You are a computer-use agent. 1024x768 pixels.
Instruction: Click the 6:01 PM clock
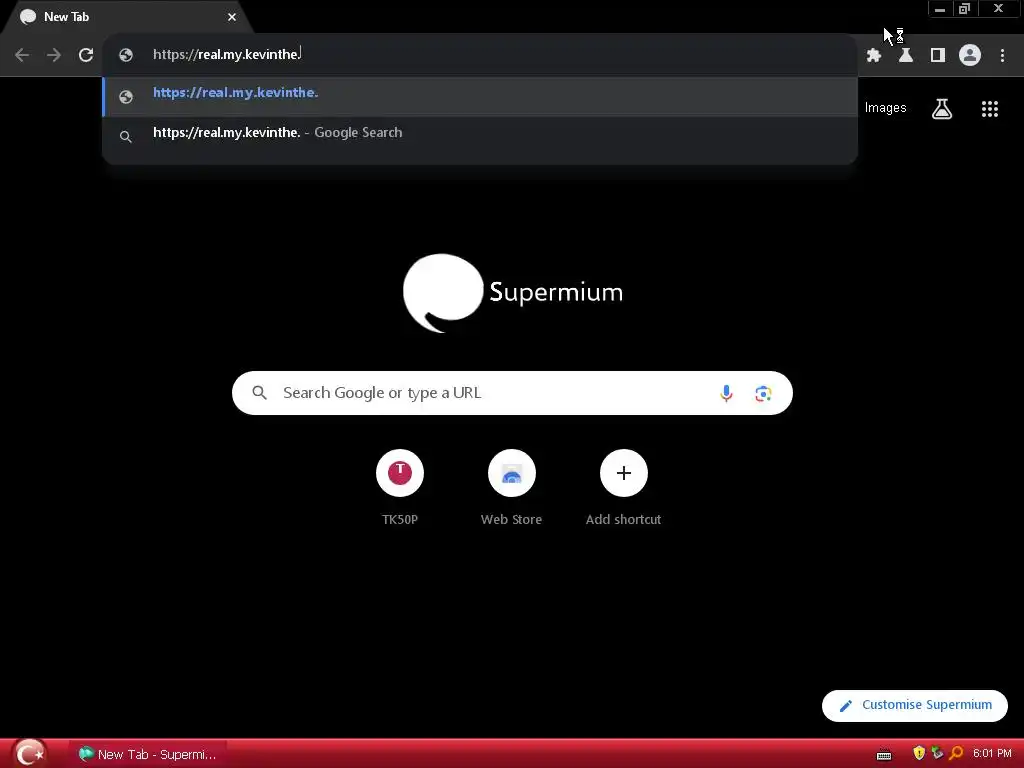(991, 754)
